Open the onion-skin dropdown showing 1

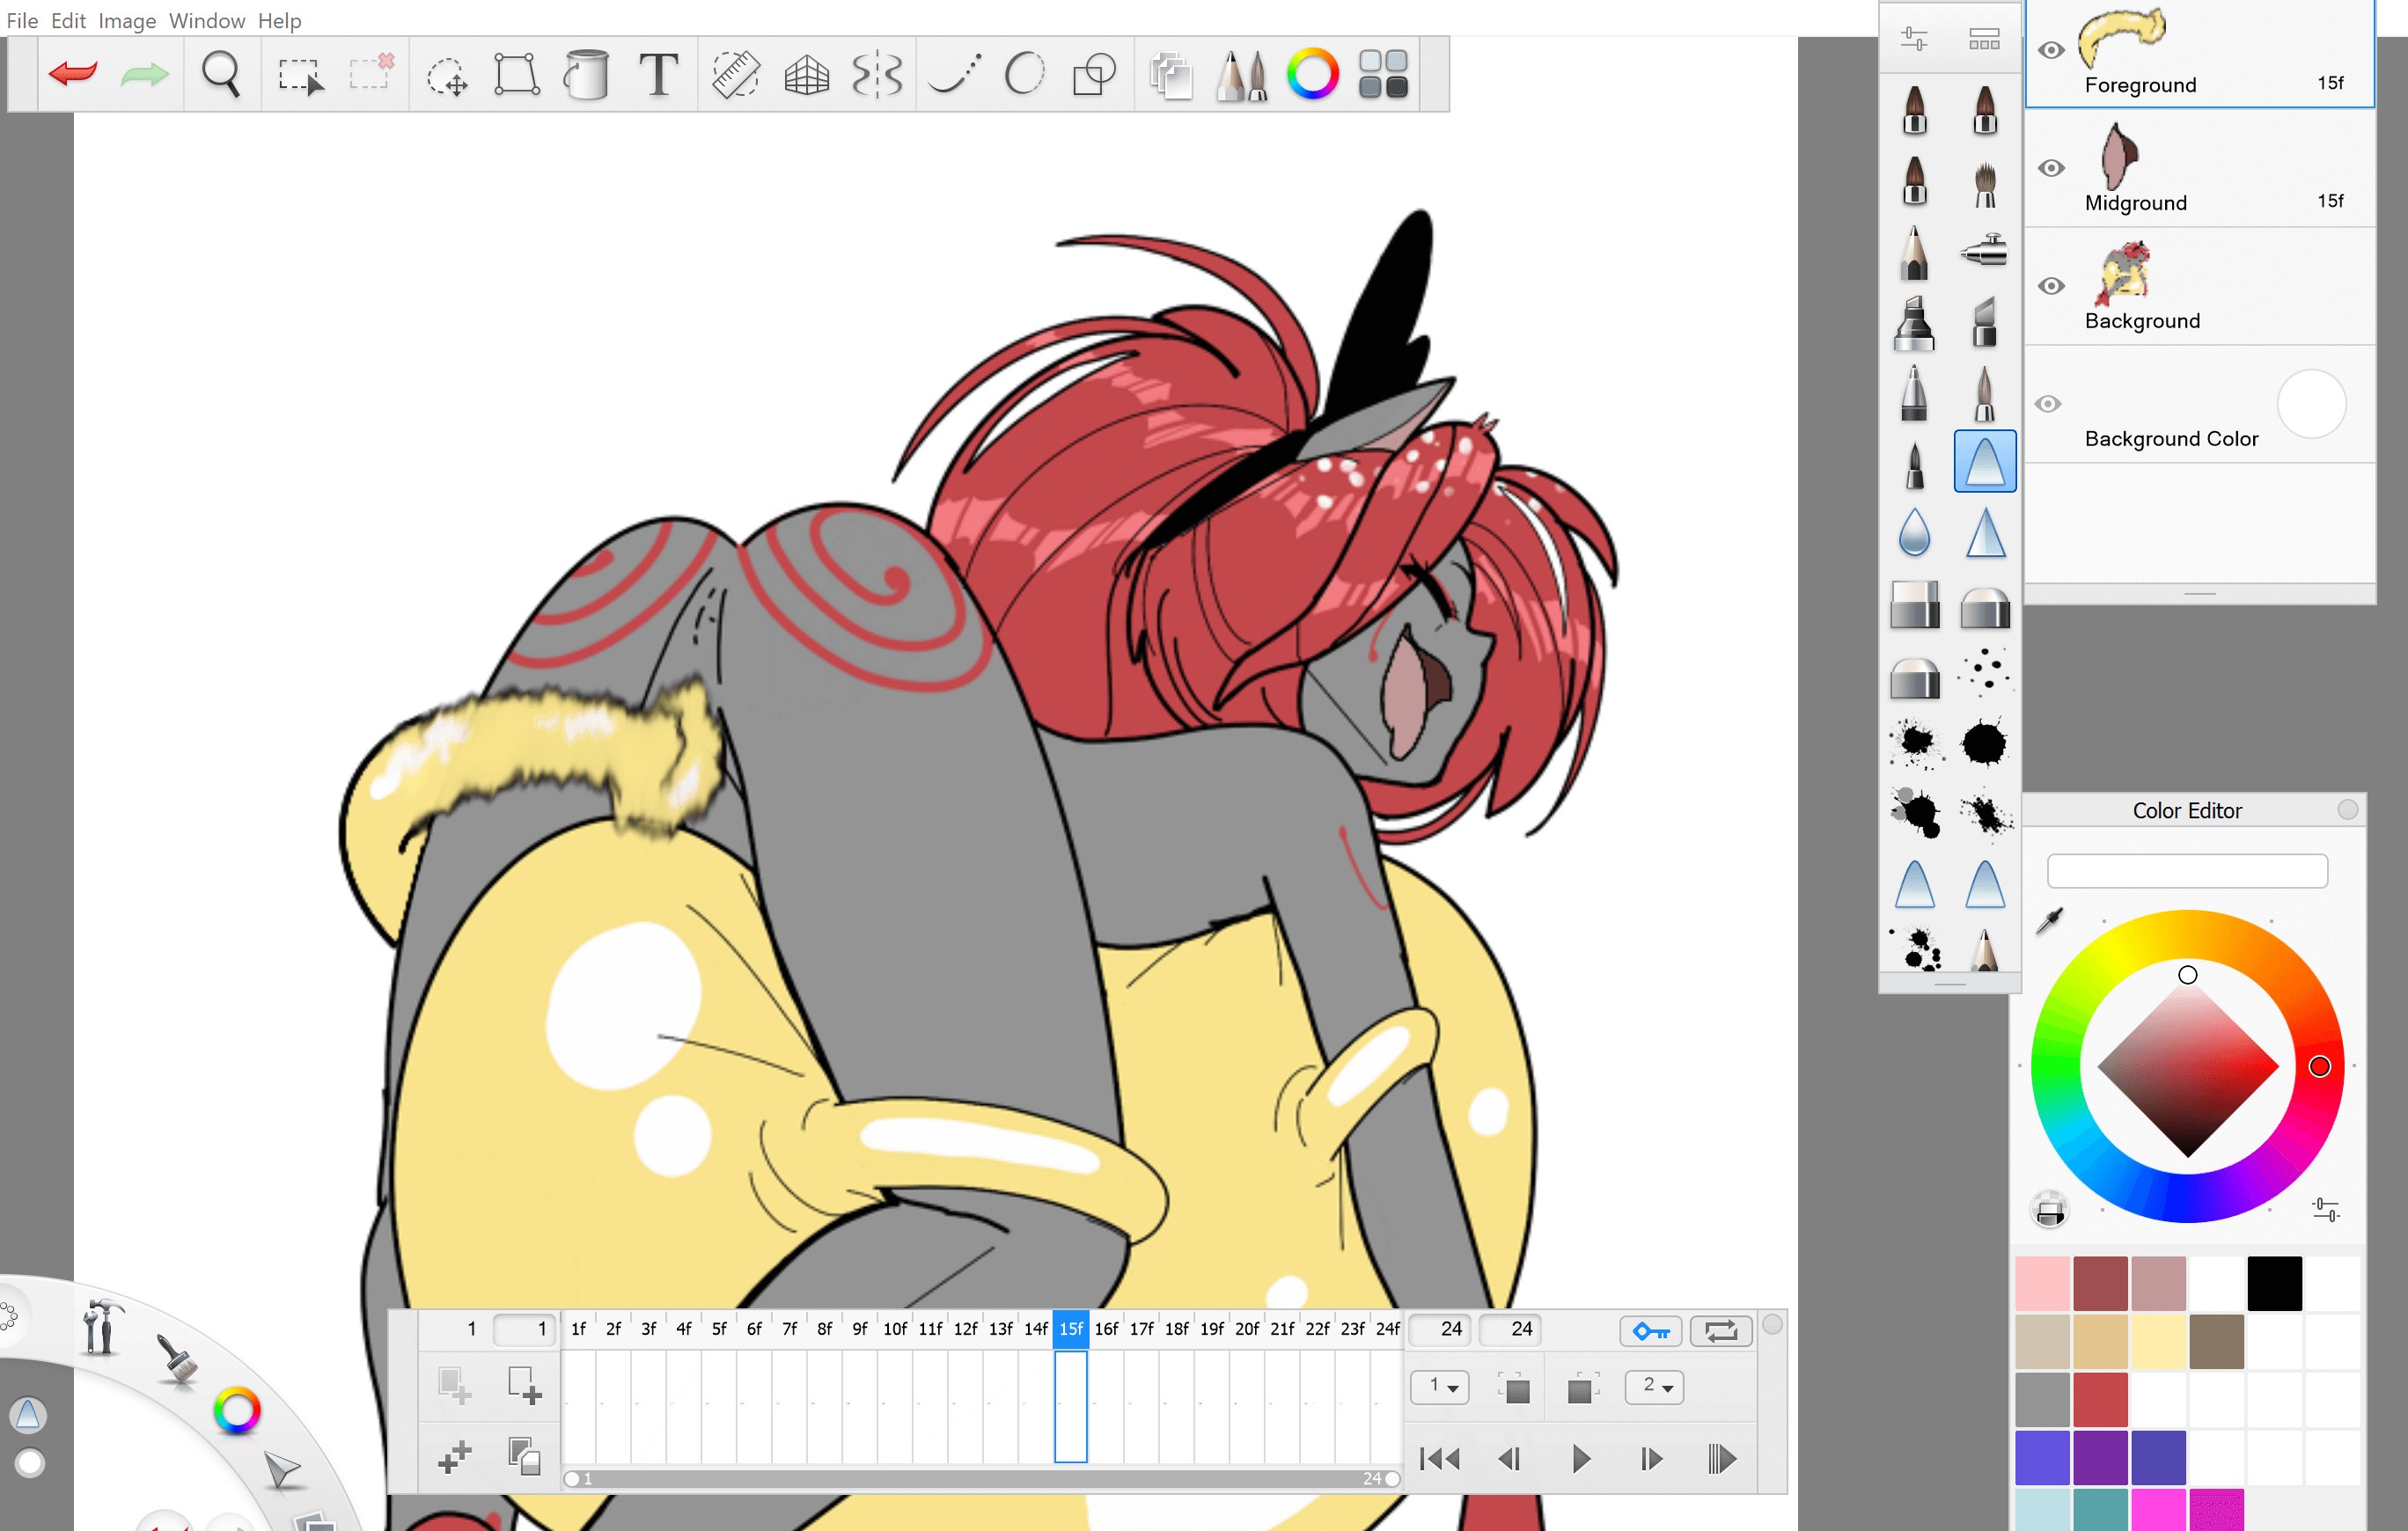1440,1387
